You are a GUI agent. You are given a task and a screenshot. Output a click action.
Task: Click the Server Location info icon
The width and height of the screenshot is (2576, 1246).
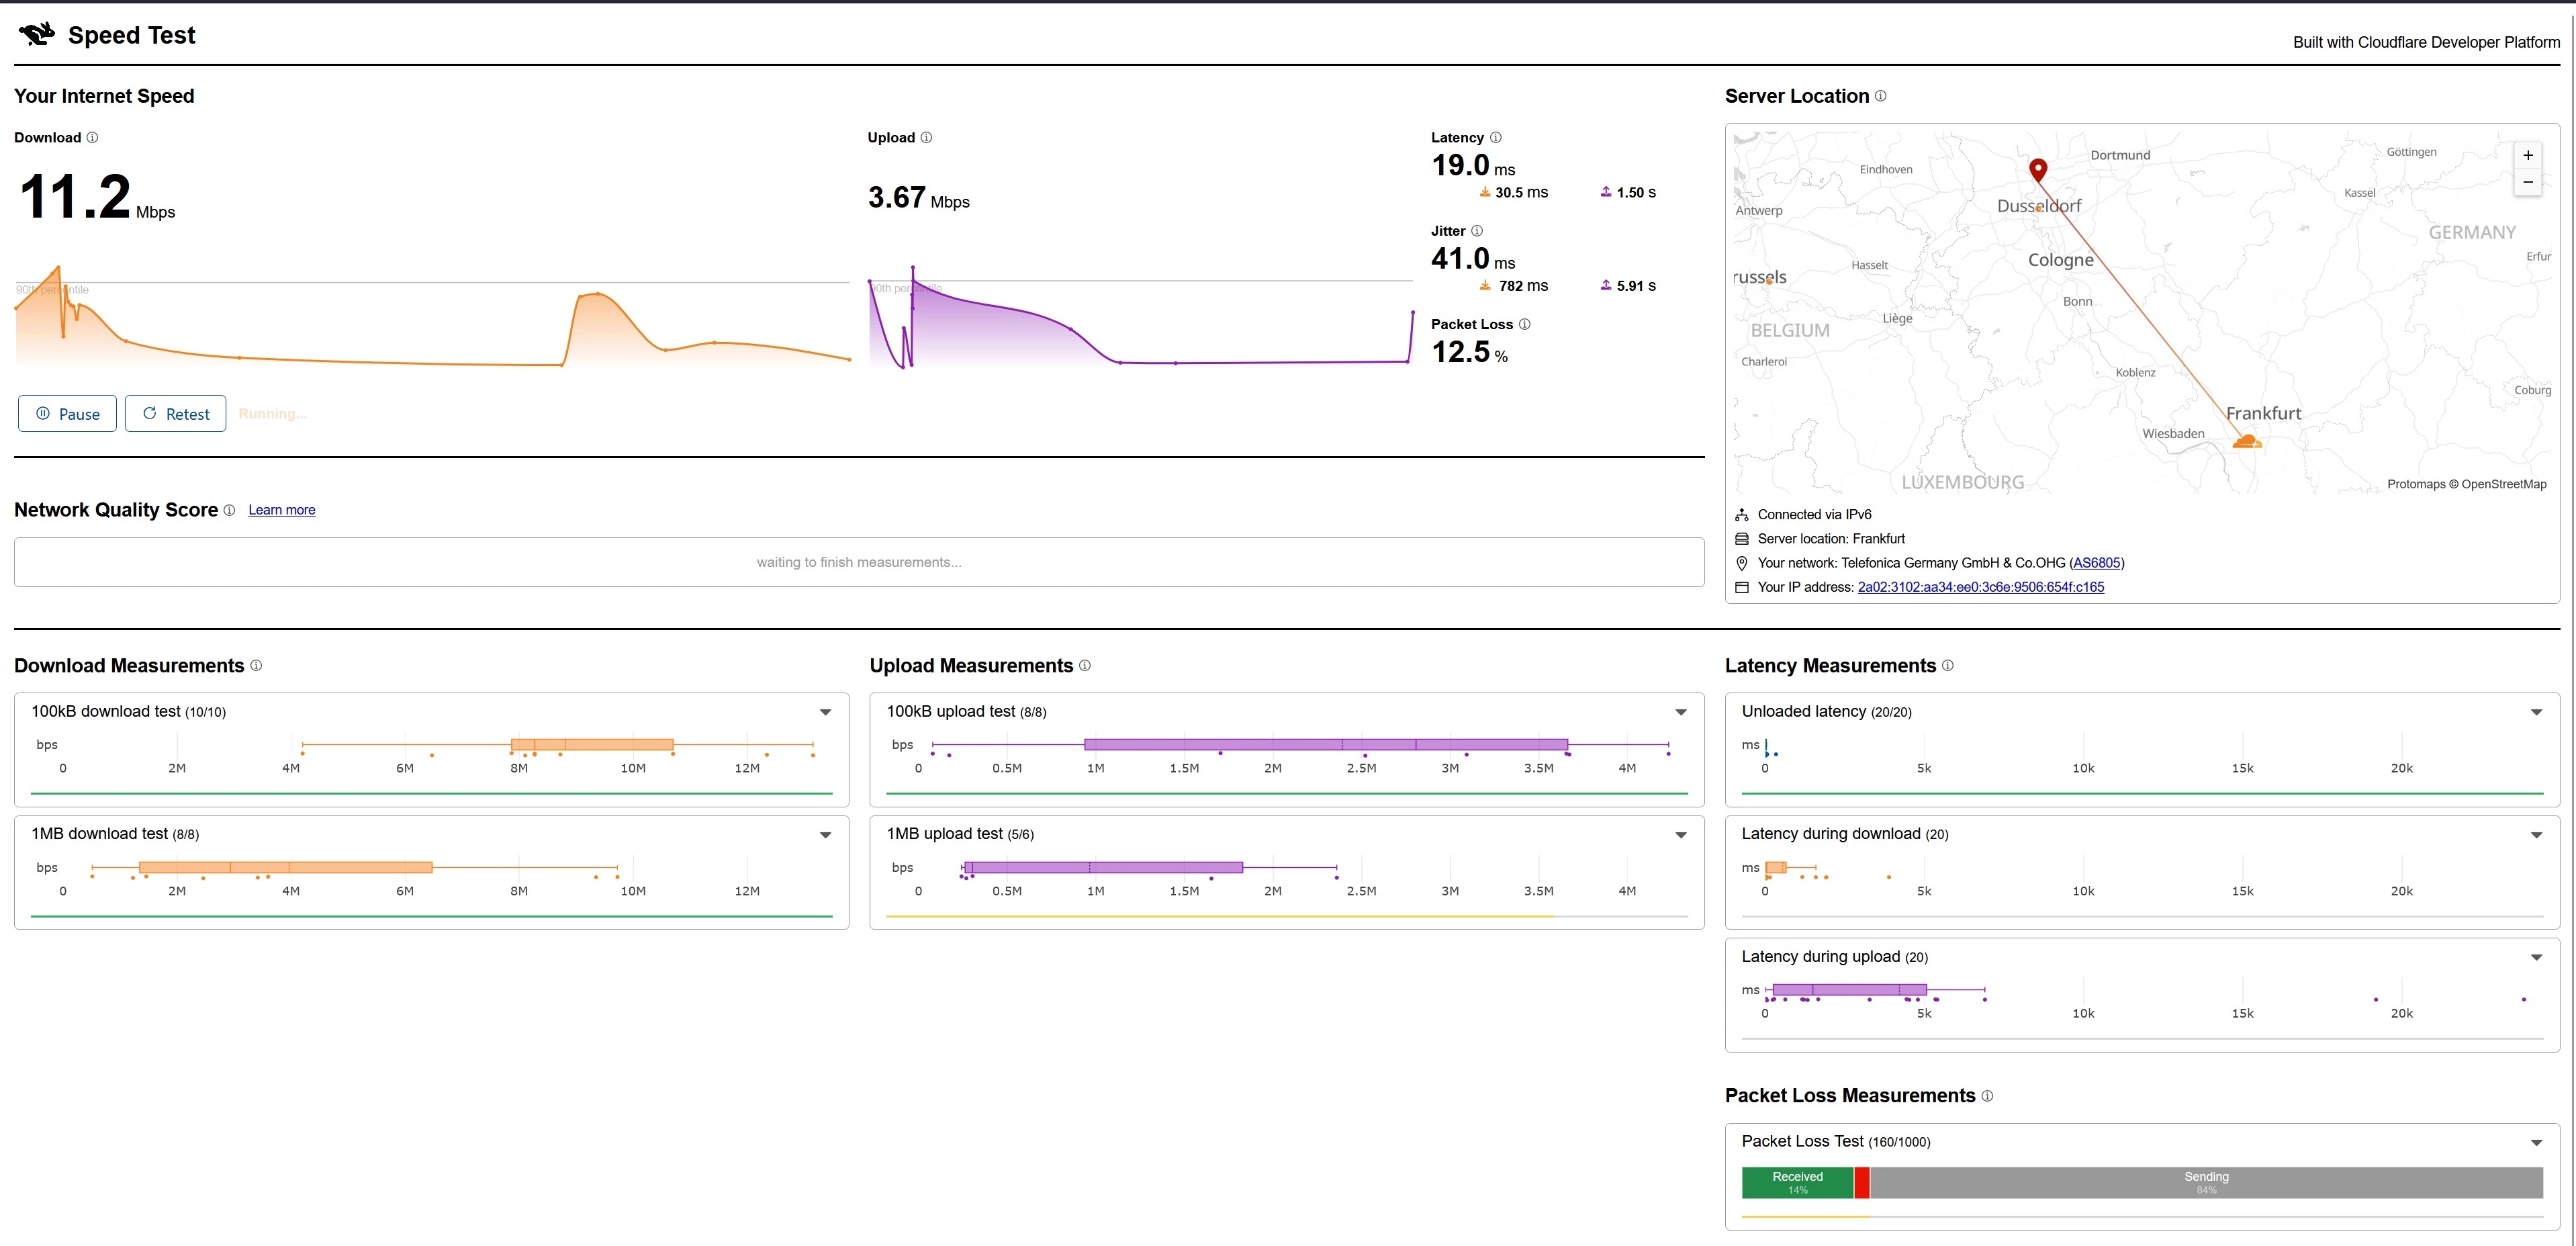pos(1880,96)
